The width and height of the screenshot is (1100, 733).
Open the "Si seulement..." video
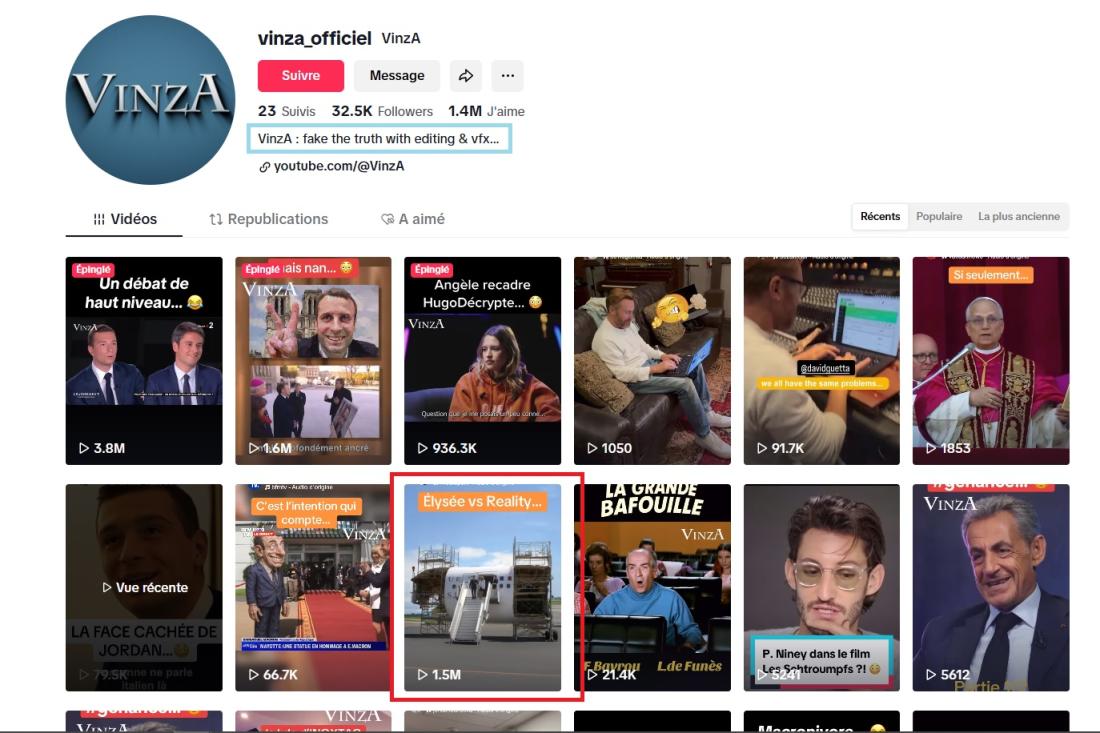pyautogui.click(x=991, y=361)
